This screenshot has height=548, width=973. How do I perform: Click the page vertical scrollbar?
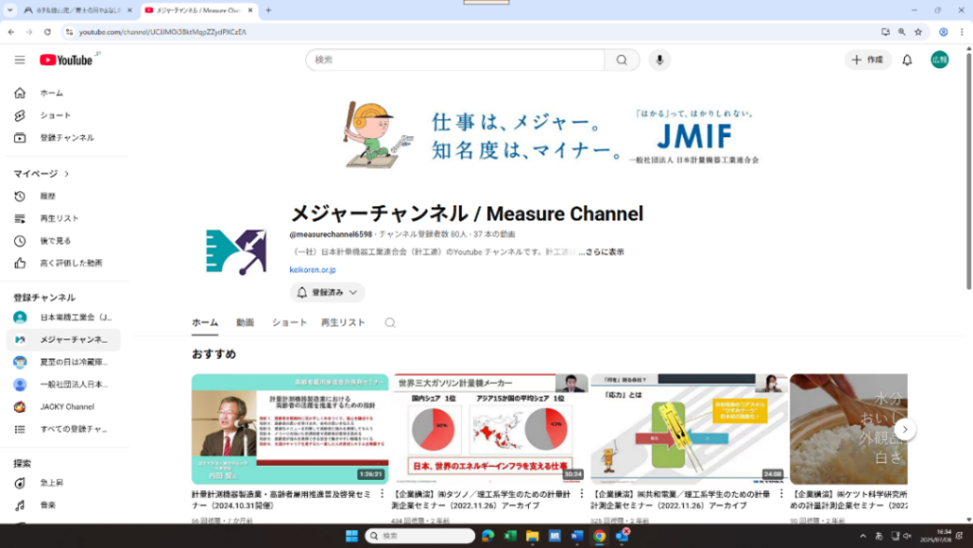[969, 171]
